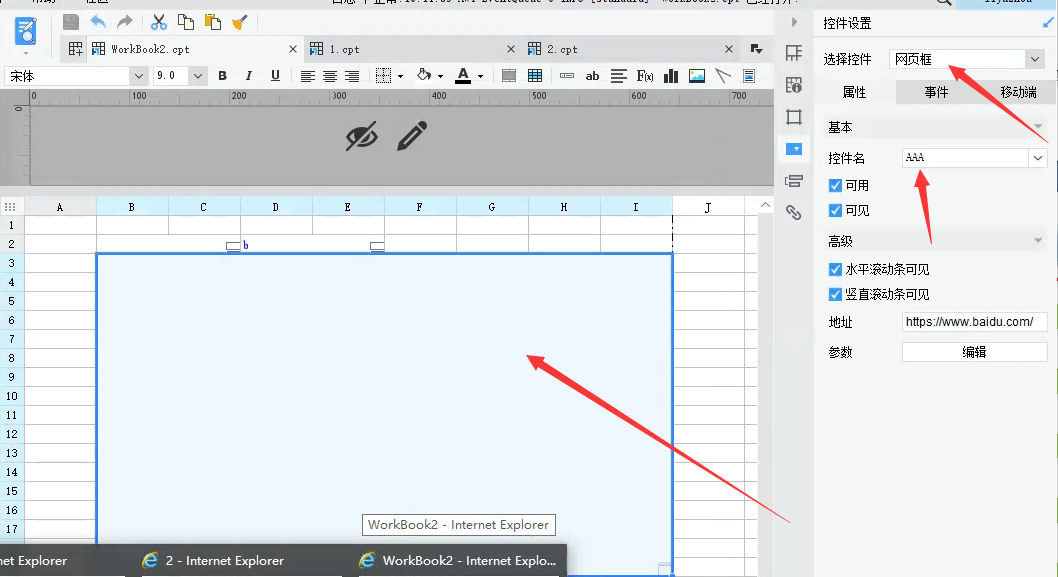Insert chart icon
The image size is (1058, 577).
[x=671, y=76]
